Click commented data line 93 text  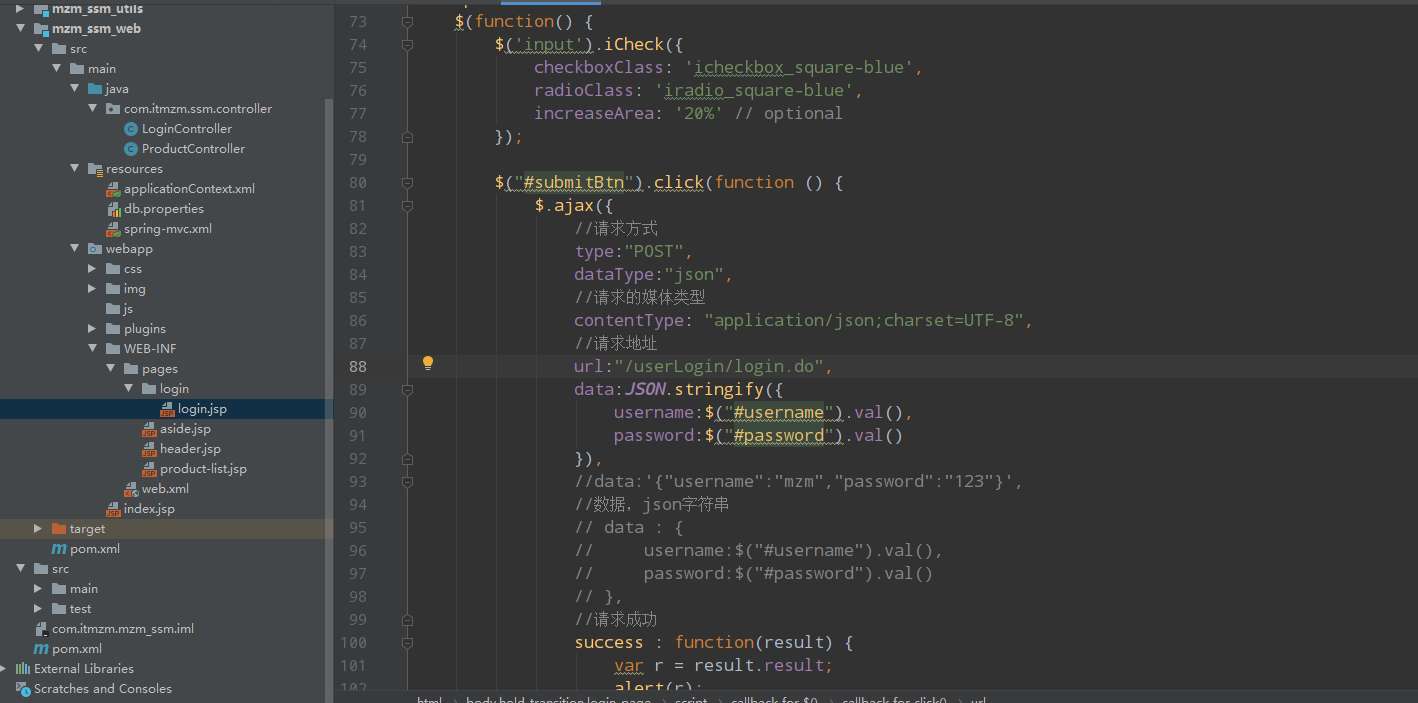click(799, 481)
